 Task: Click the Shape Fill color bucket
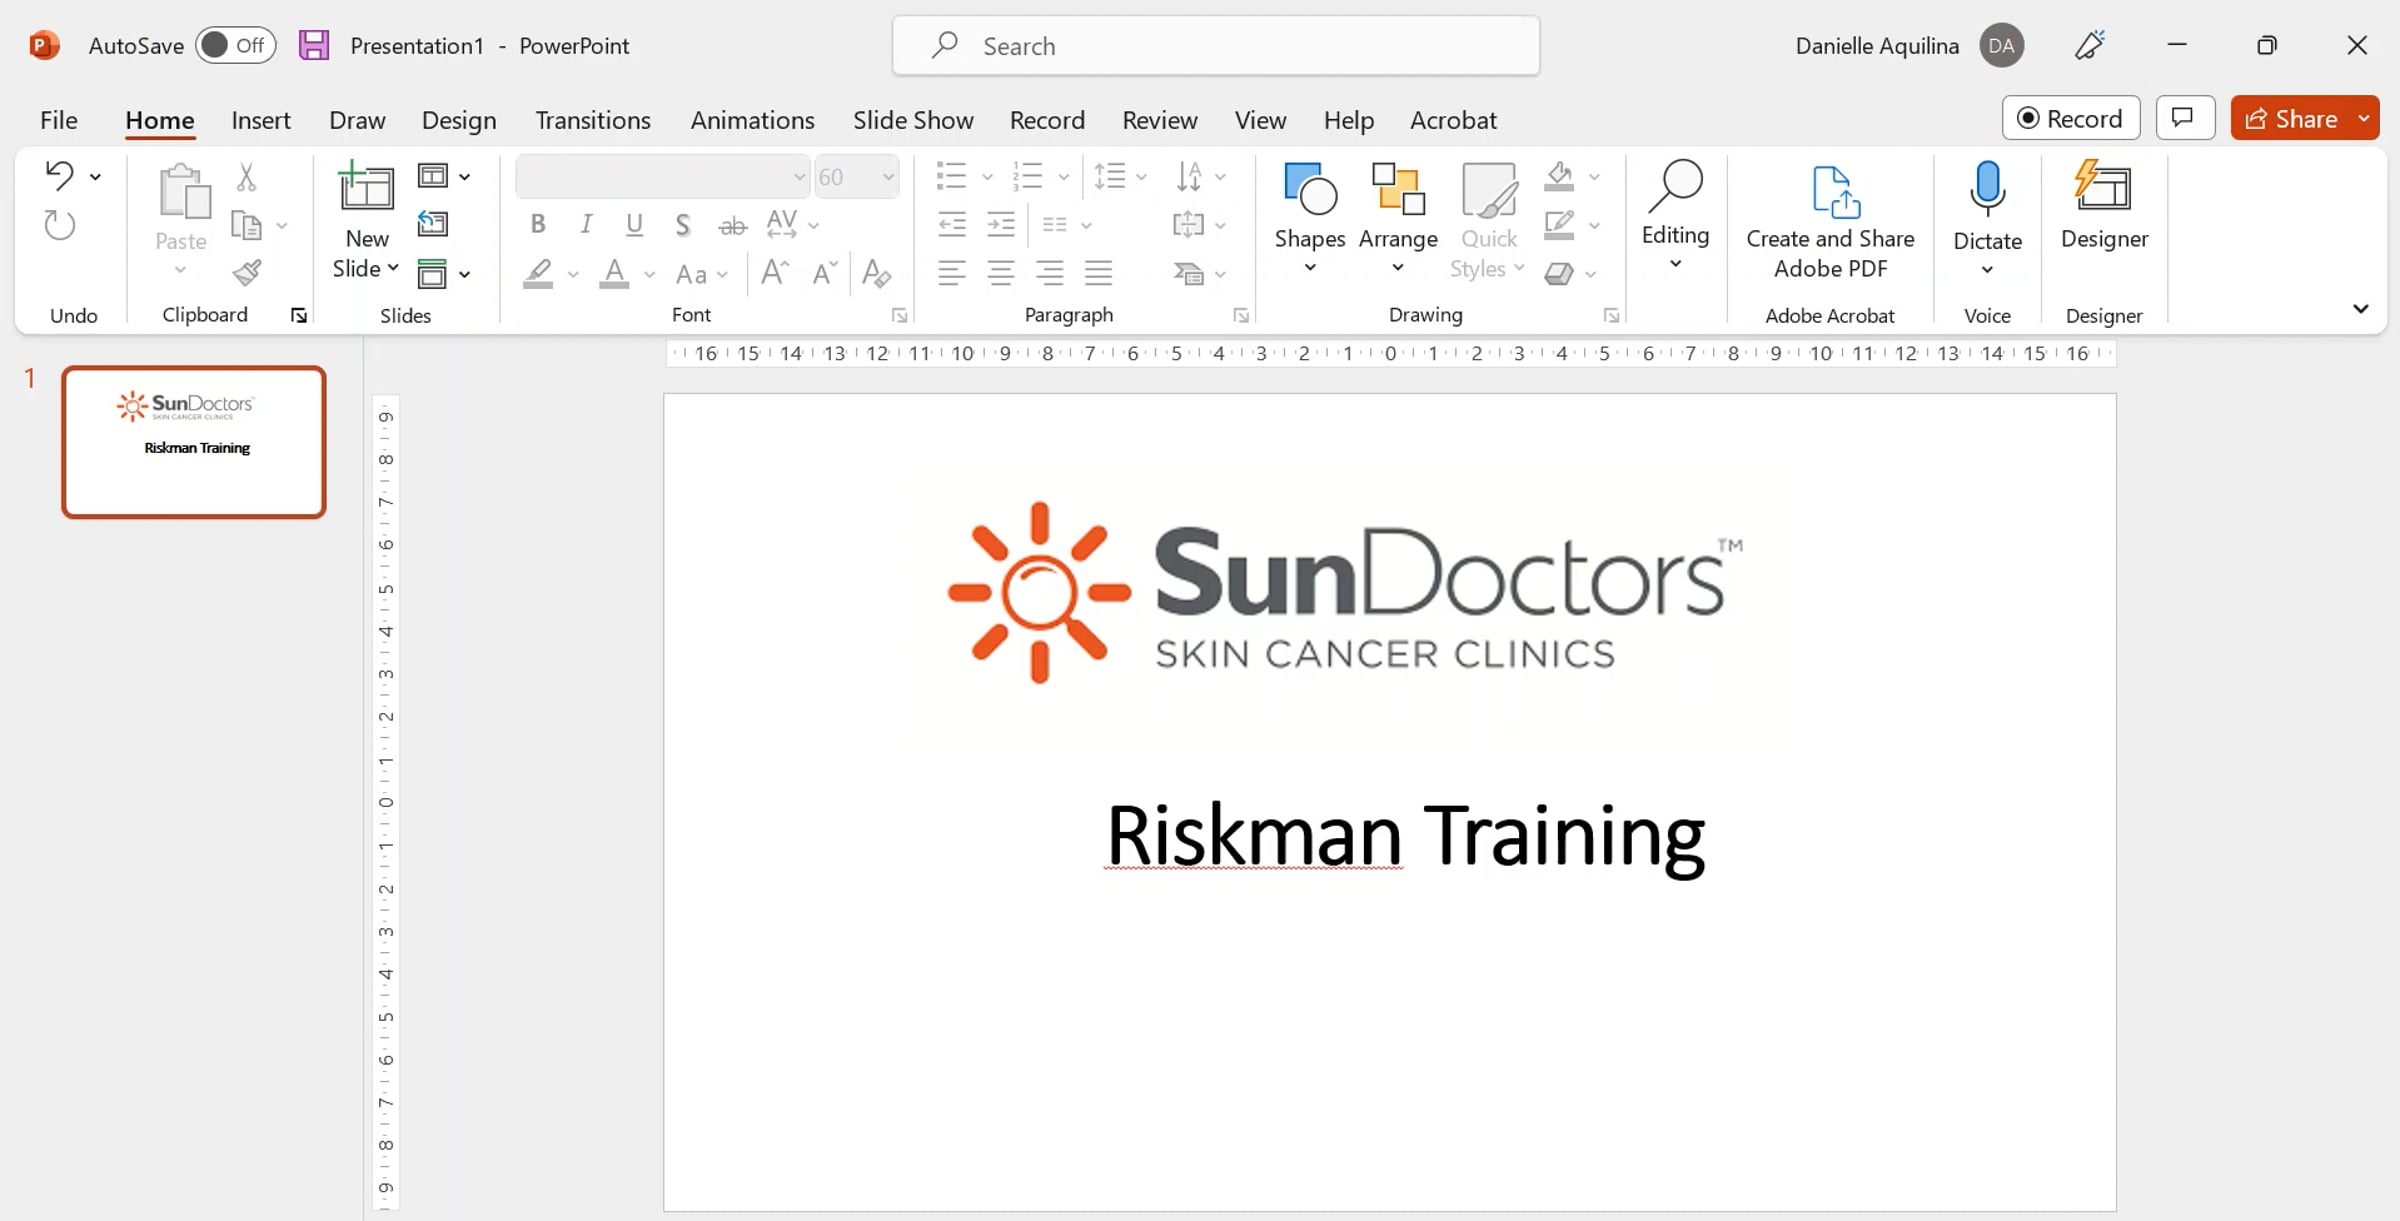(1559, 177)
